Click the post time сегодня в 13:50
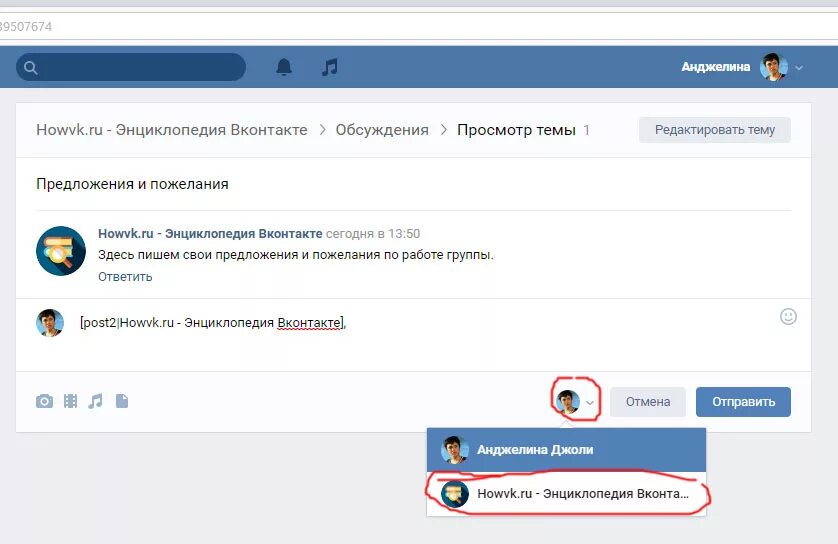The image size is (838, 544). click(x=373, y=234)
